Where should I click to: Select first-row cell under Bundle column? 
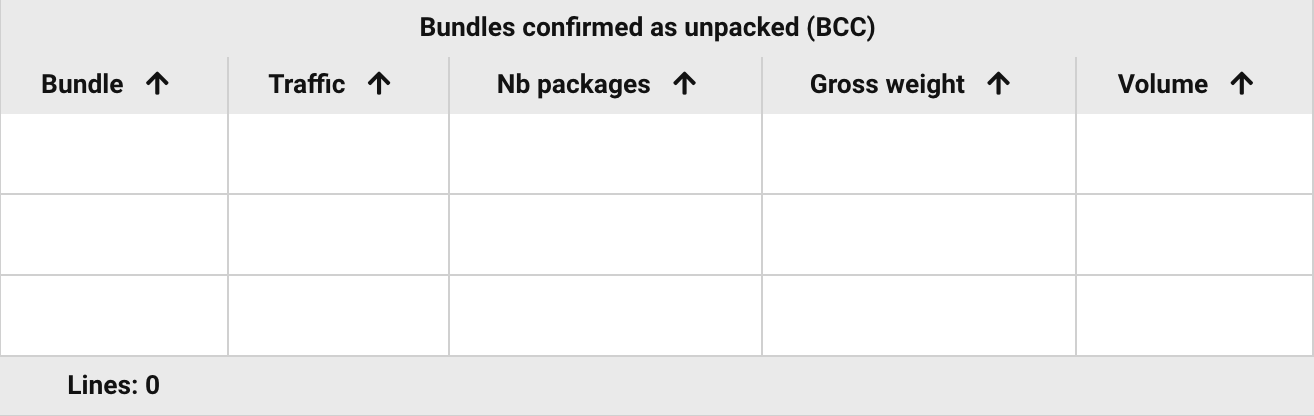114,154
